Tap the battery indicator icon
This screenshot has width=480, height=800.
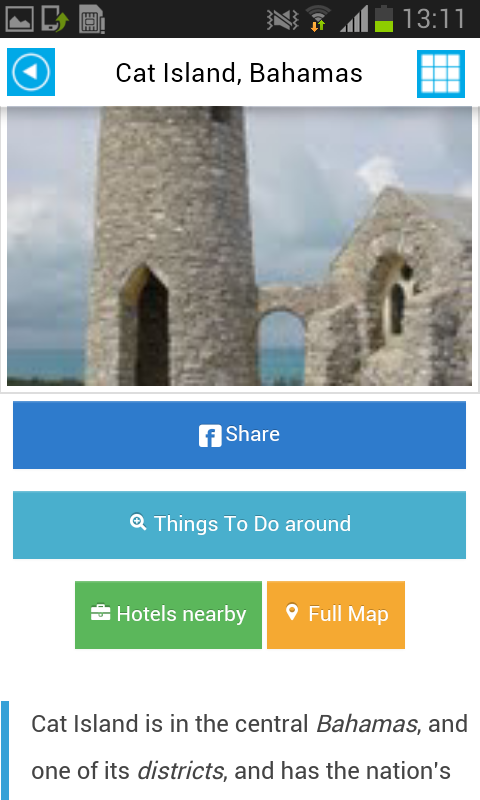click(384, 19)
